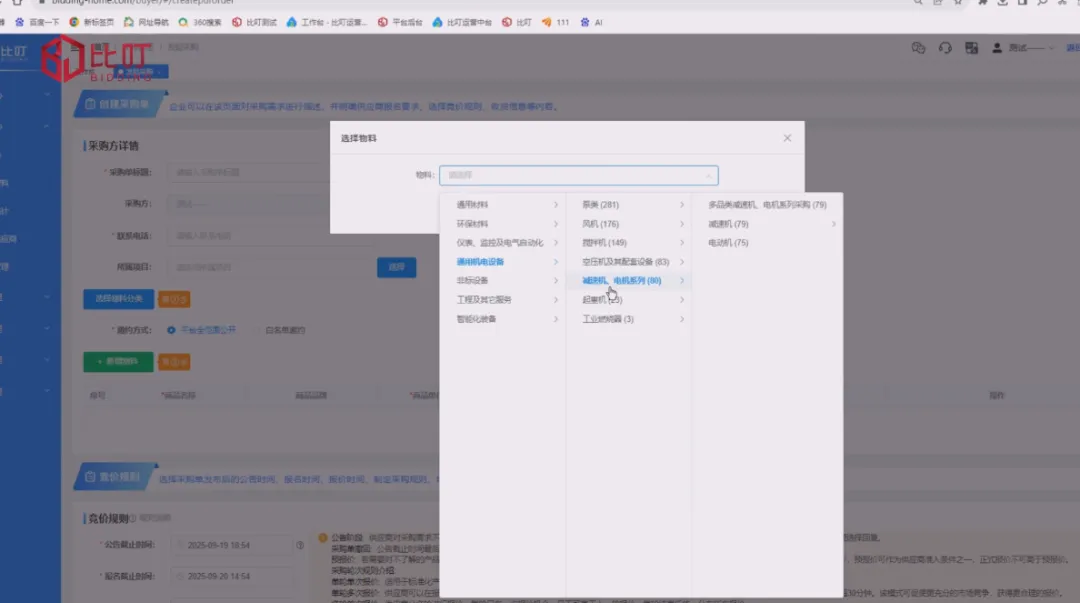Choose 减速机、电机系列 (80) subcategory
This screenshot has width=1080, height=603.
(621, 280)
